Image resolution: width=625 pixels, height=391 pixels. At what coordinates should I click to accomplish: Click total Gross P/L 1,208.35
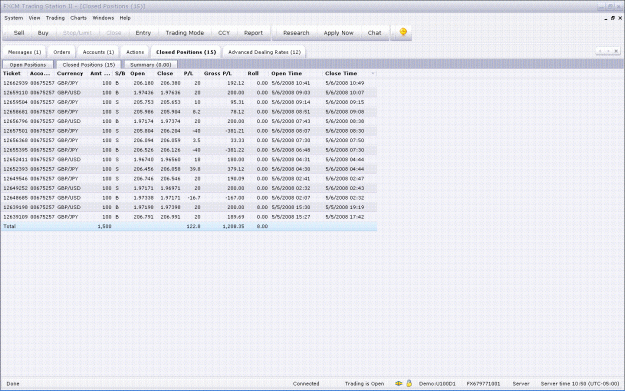tap(234, 226)
